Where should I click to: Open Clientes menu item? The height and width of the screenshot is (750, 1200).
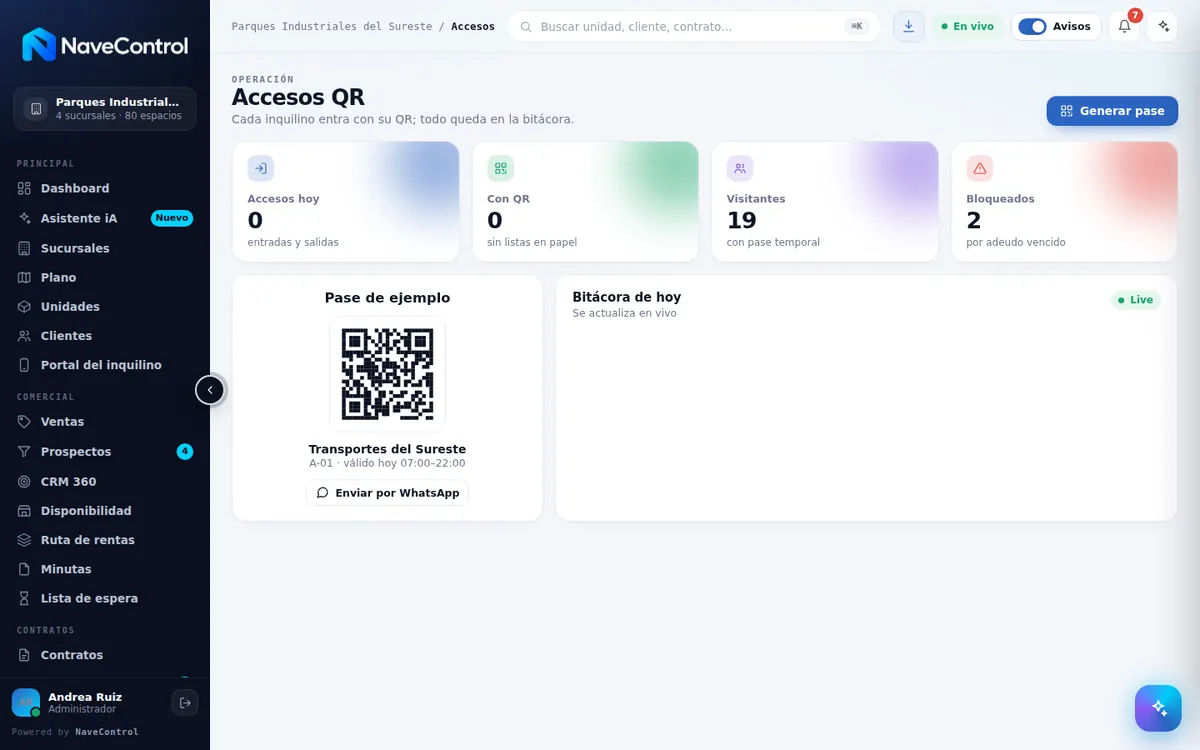[x=105, y=336]
